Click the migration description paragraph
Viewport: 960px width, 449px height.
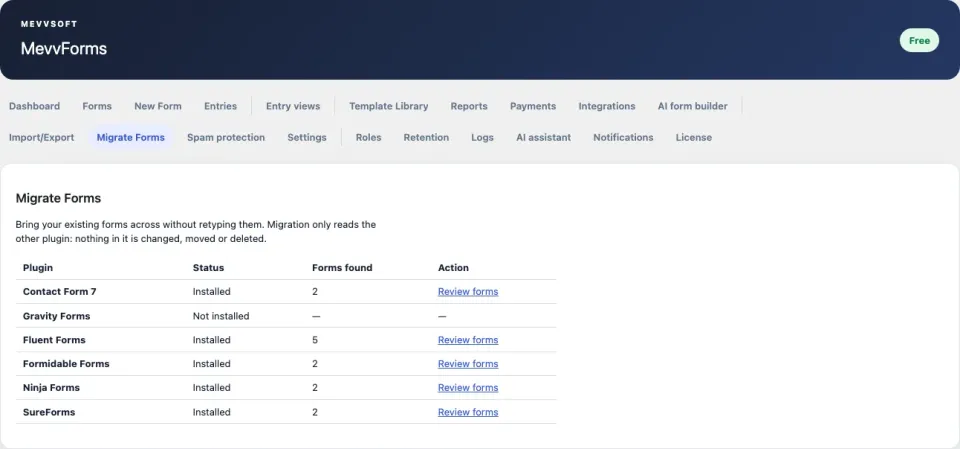196,232
